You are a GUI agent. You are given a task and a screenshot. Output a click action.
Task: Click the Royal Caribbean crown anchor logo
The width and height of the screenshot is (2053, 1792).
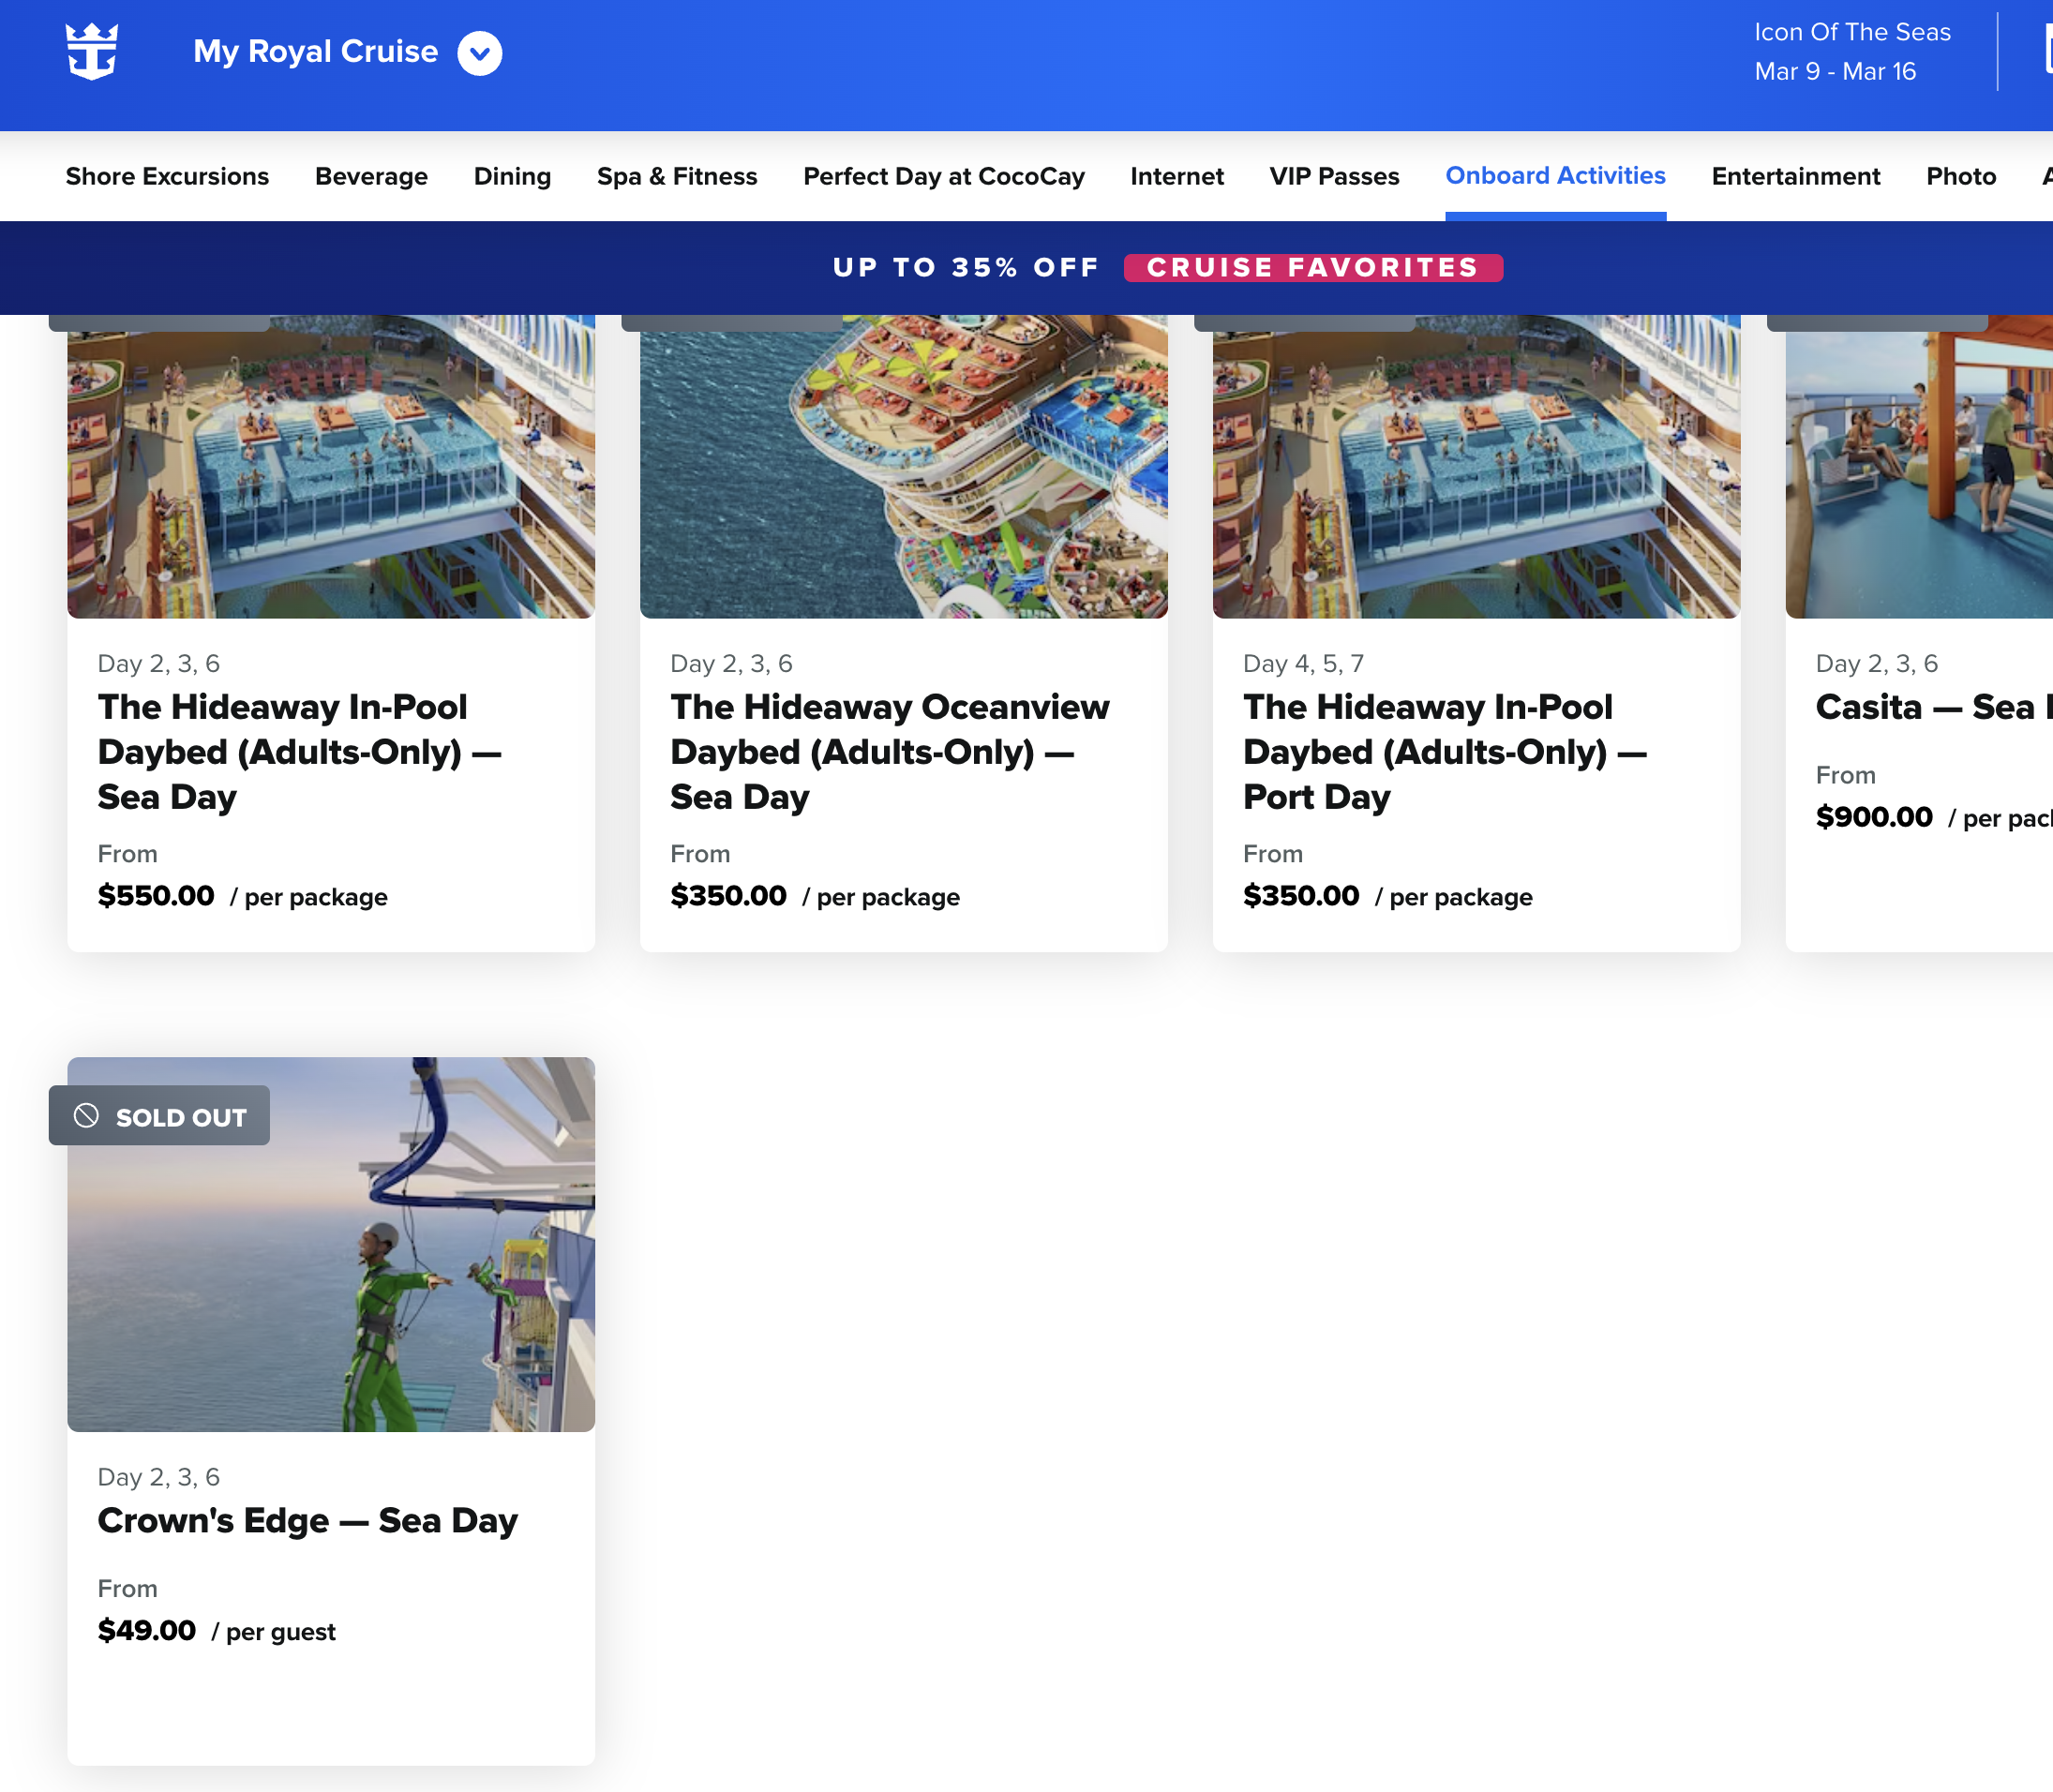[x=92, y=51]
